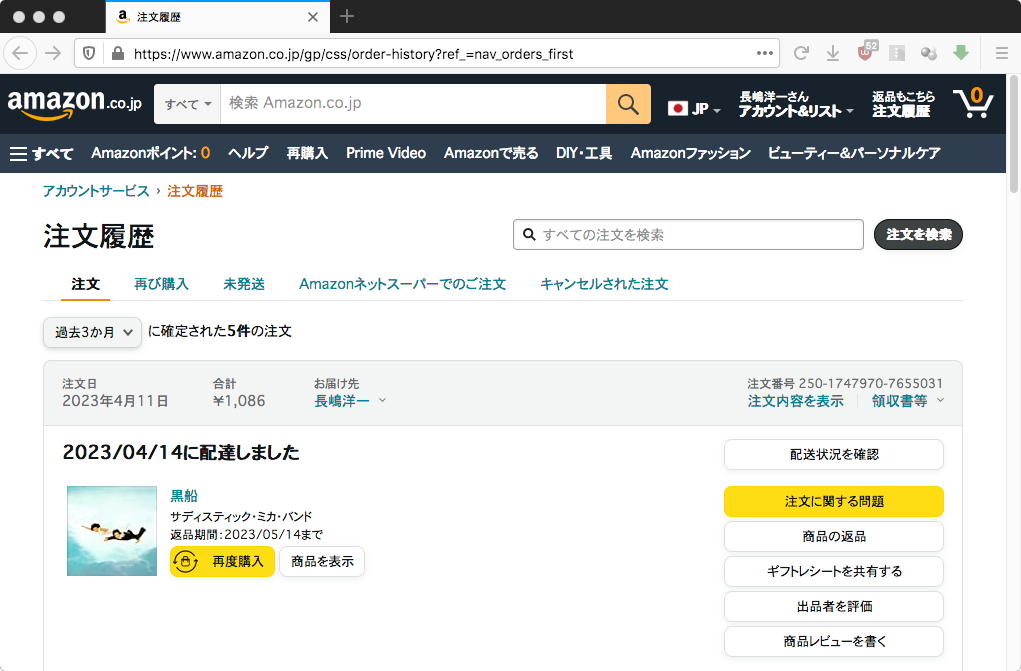Open the 黒船 product title link
Screen dimensions: 1021x671
pos(184,496)
